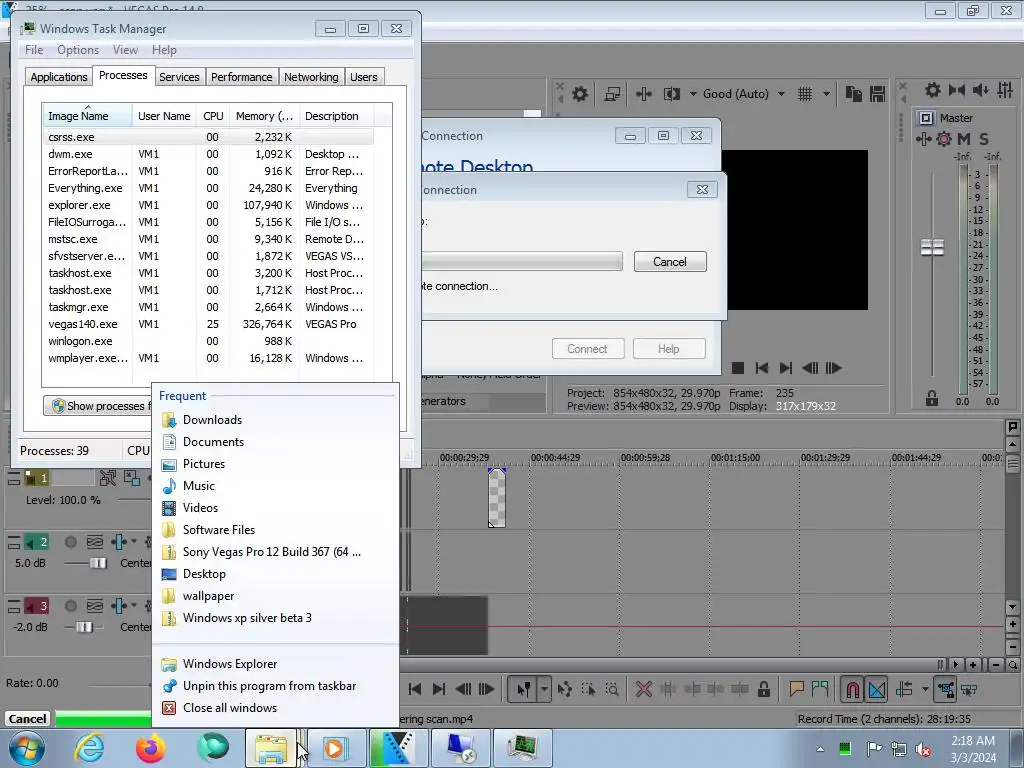Copy snapshot to clipboard icon in preview
Image resolution: width=1024 pixels, height=768 pixels.
point(853,94)
